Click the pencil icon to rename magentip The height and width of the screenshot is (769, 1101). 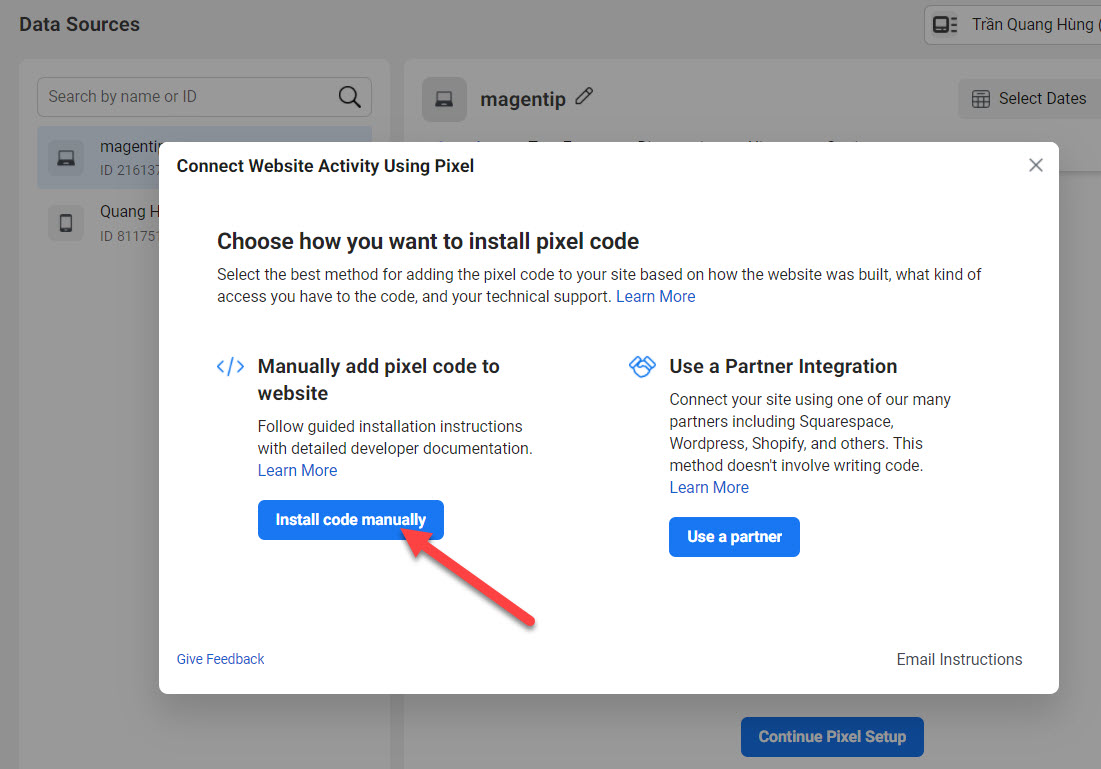pyautogui.click(x=584, y=97)
